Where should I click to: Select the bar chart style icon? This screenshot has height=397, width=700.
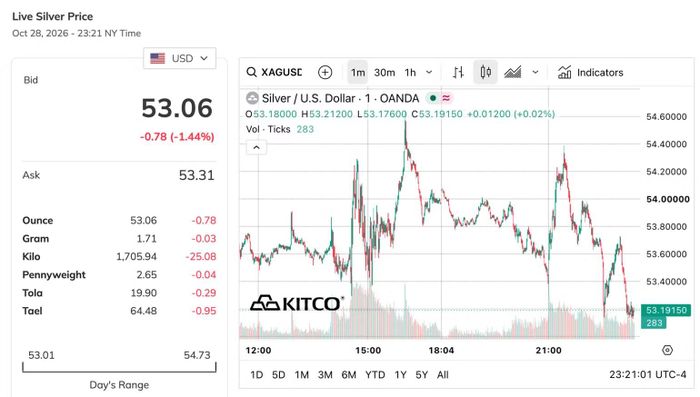tap(458, 72)
